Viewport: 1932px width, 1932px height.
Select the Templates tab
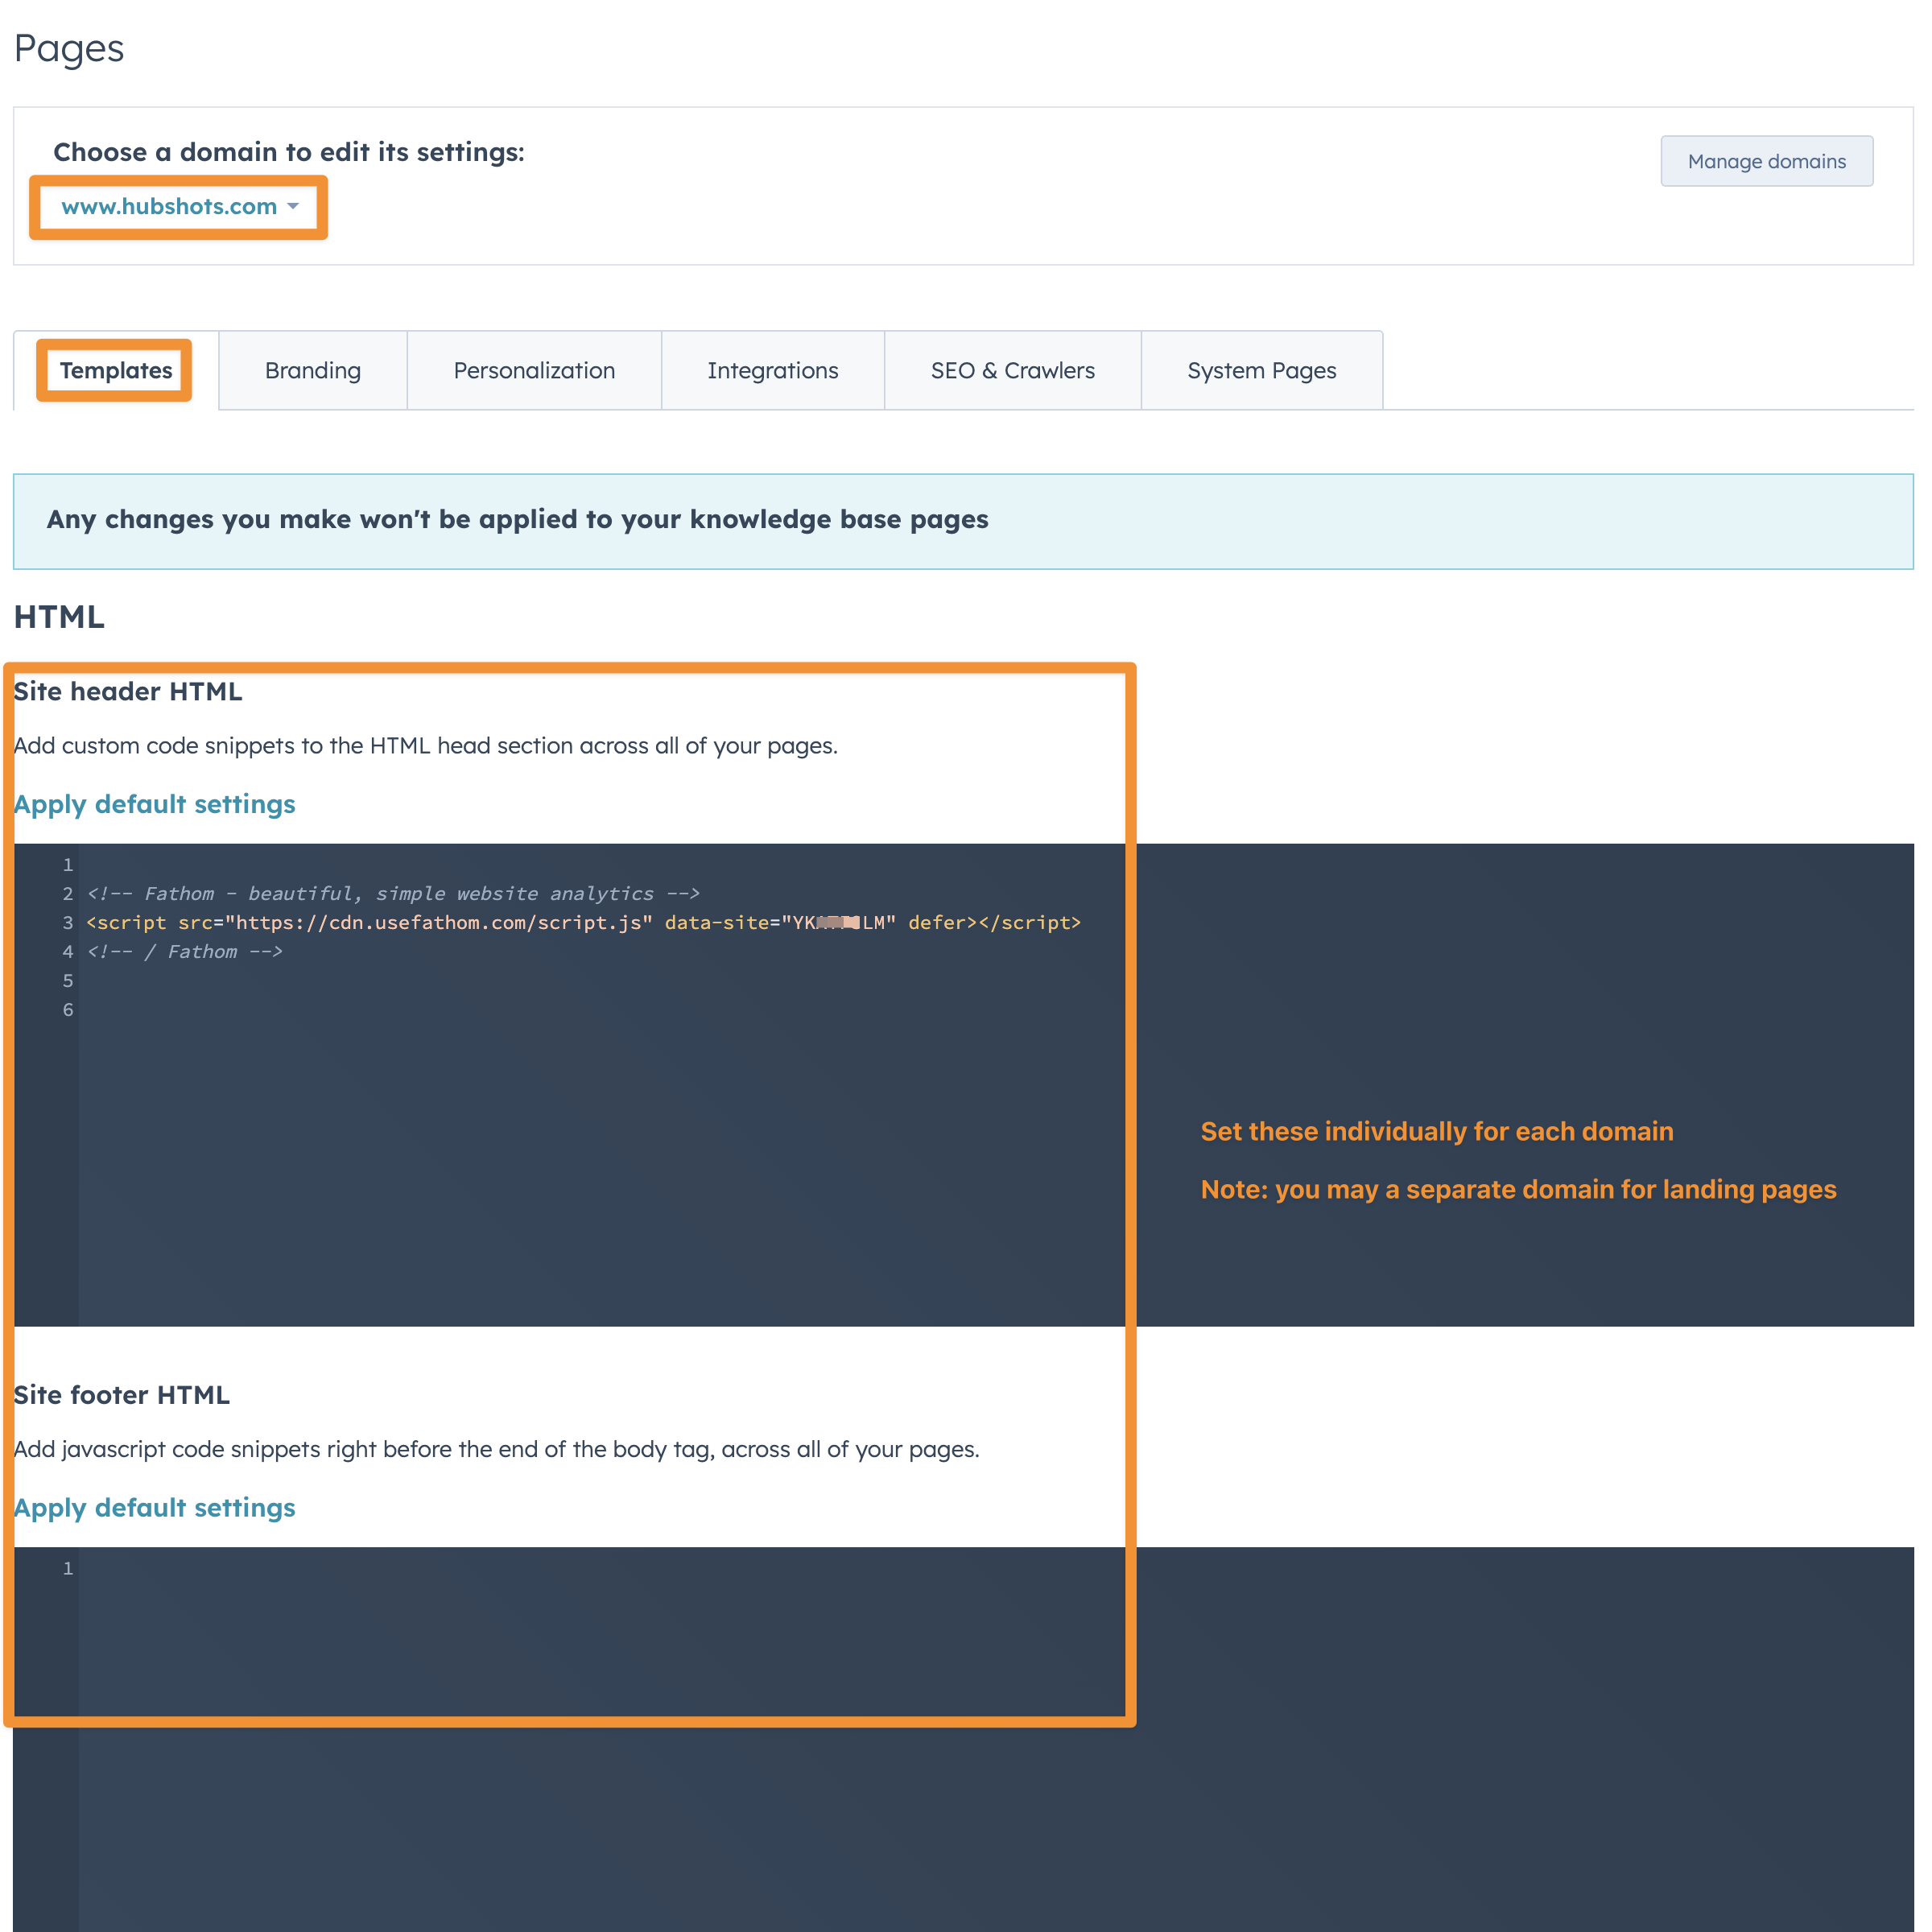point(116,371)
